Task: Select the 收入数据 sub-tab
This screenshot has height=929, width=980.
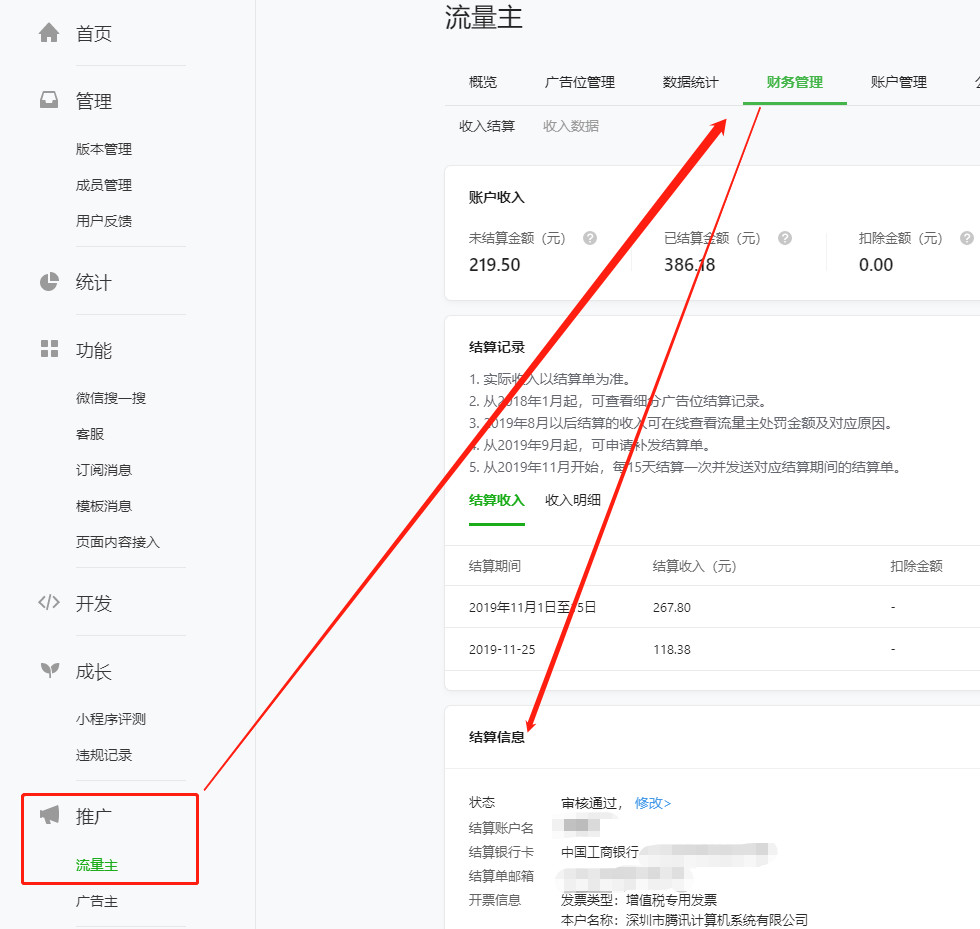Action: coord(571,126)
